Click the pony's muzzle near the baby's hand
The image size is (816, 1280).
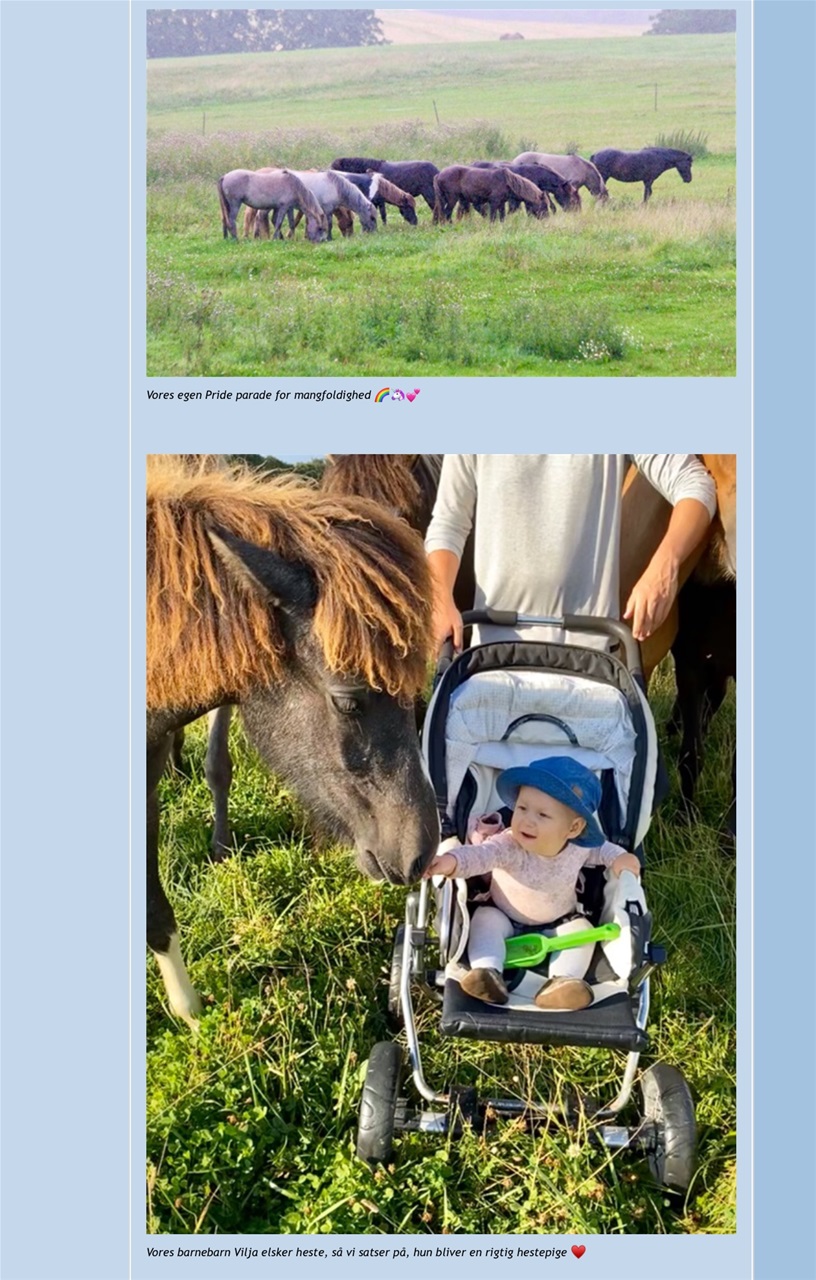400,855
